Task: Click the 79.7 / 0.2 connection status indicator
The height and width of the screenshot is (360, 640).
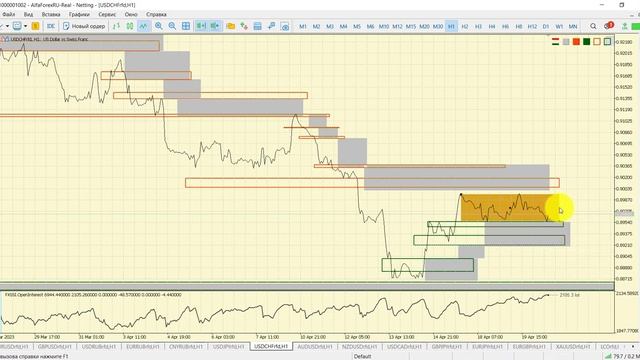Action: (x=622, y=356)
